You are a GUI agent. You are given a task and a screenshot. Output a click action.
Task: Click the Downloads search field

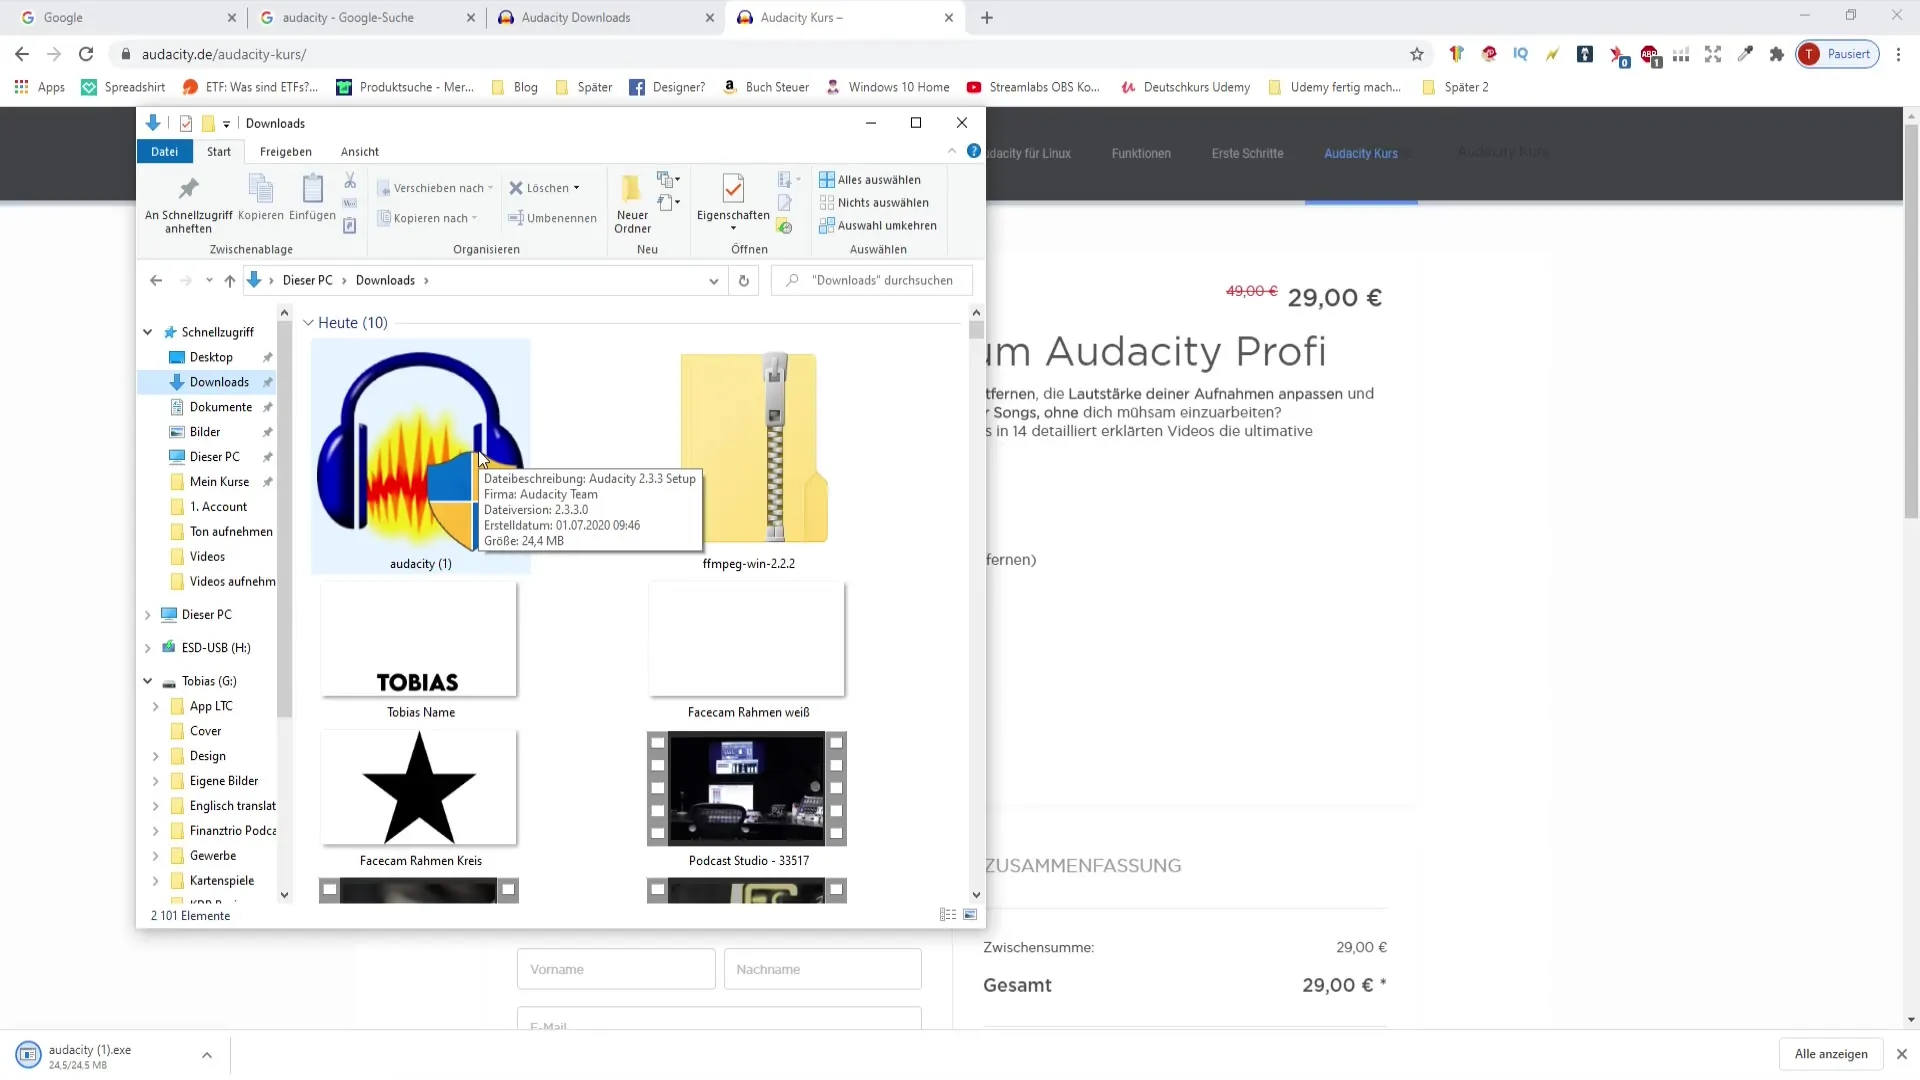tap(872, 281)
